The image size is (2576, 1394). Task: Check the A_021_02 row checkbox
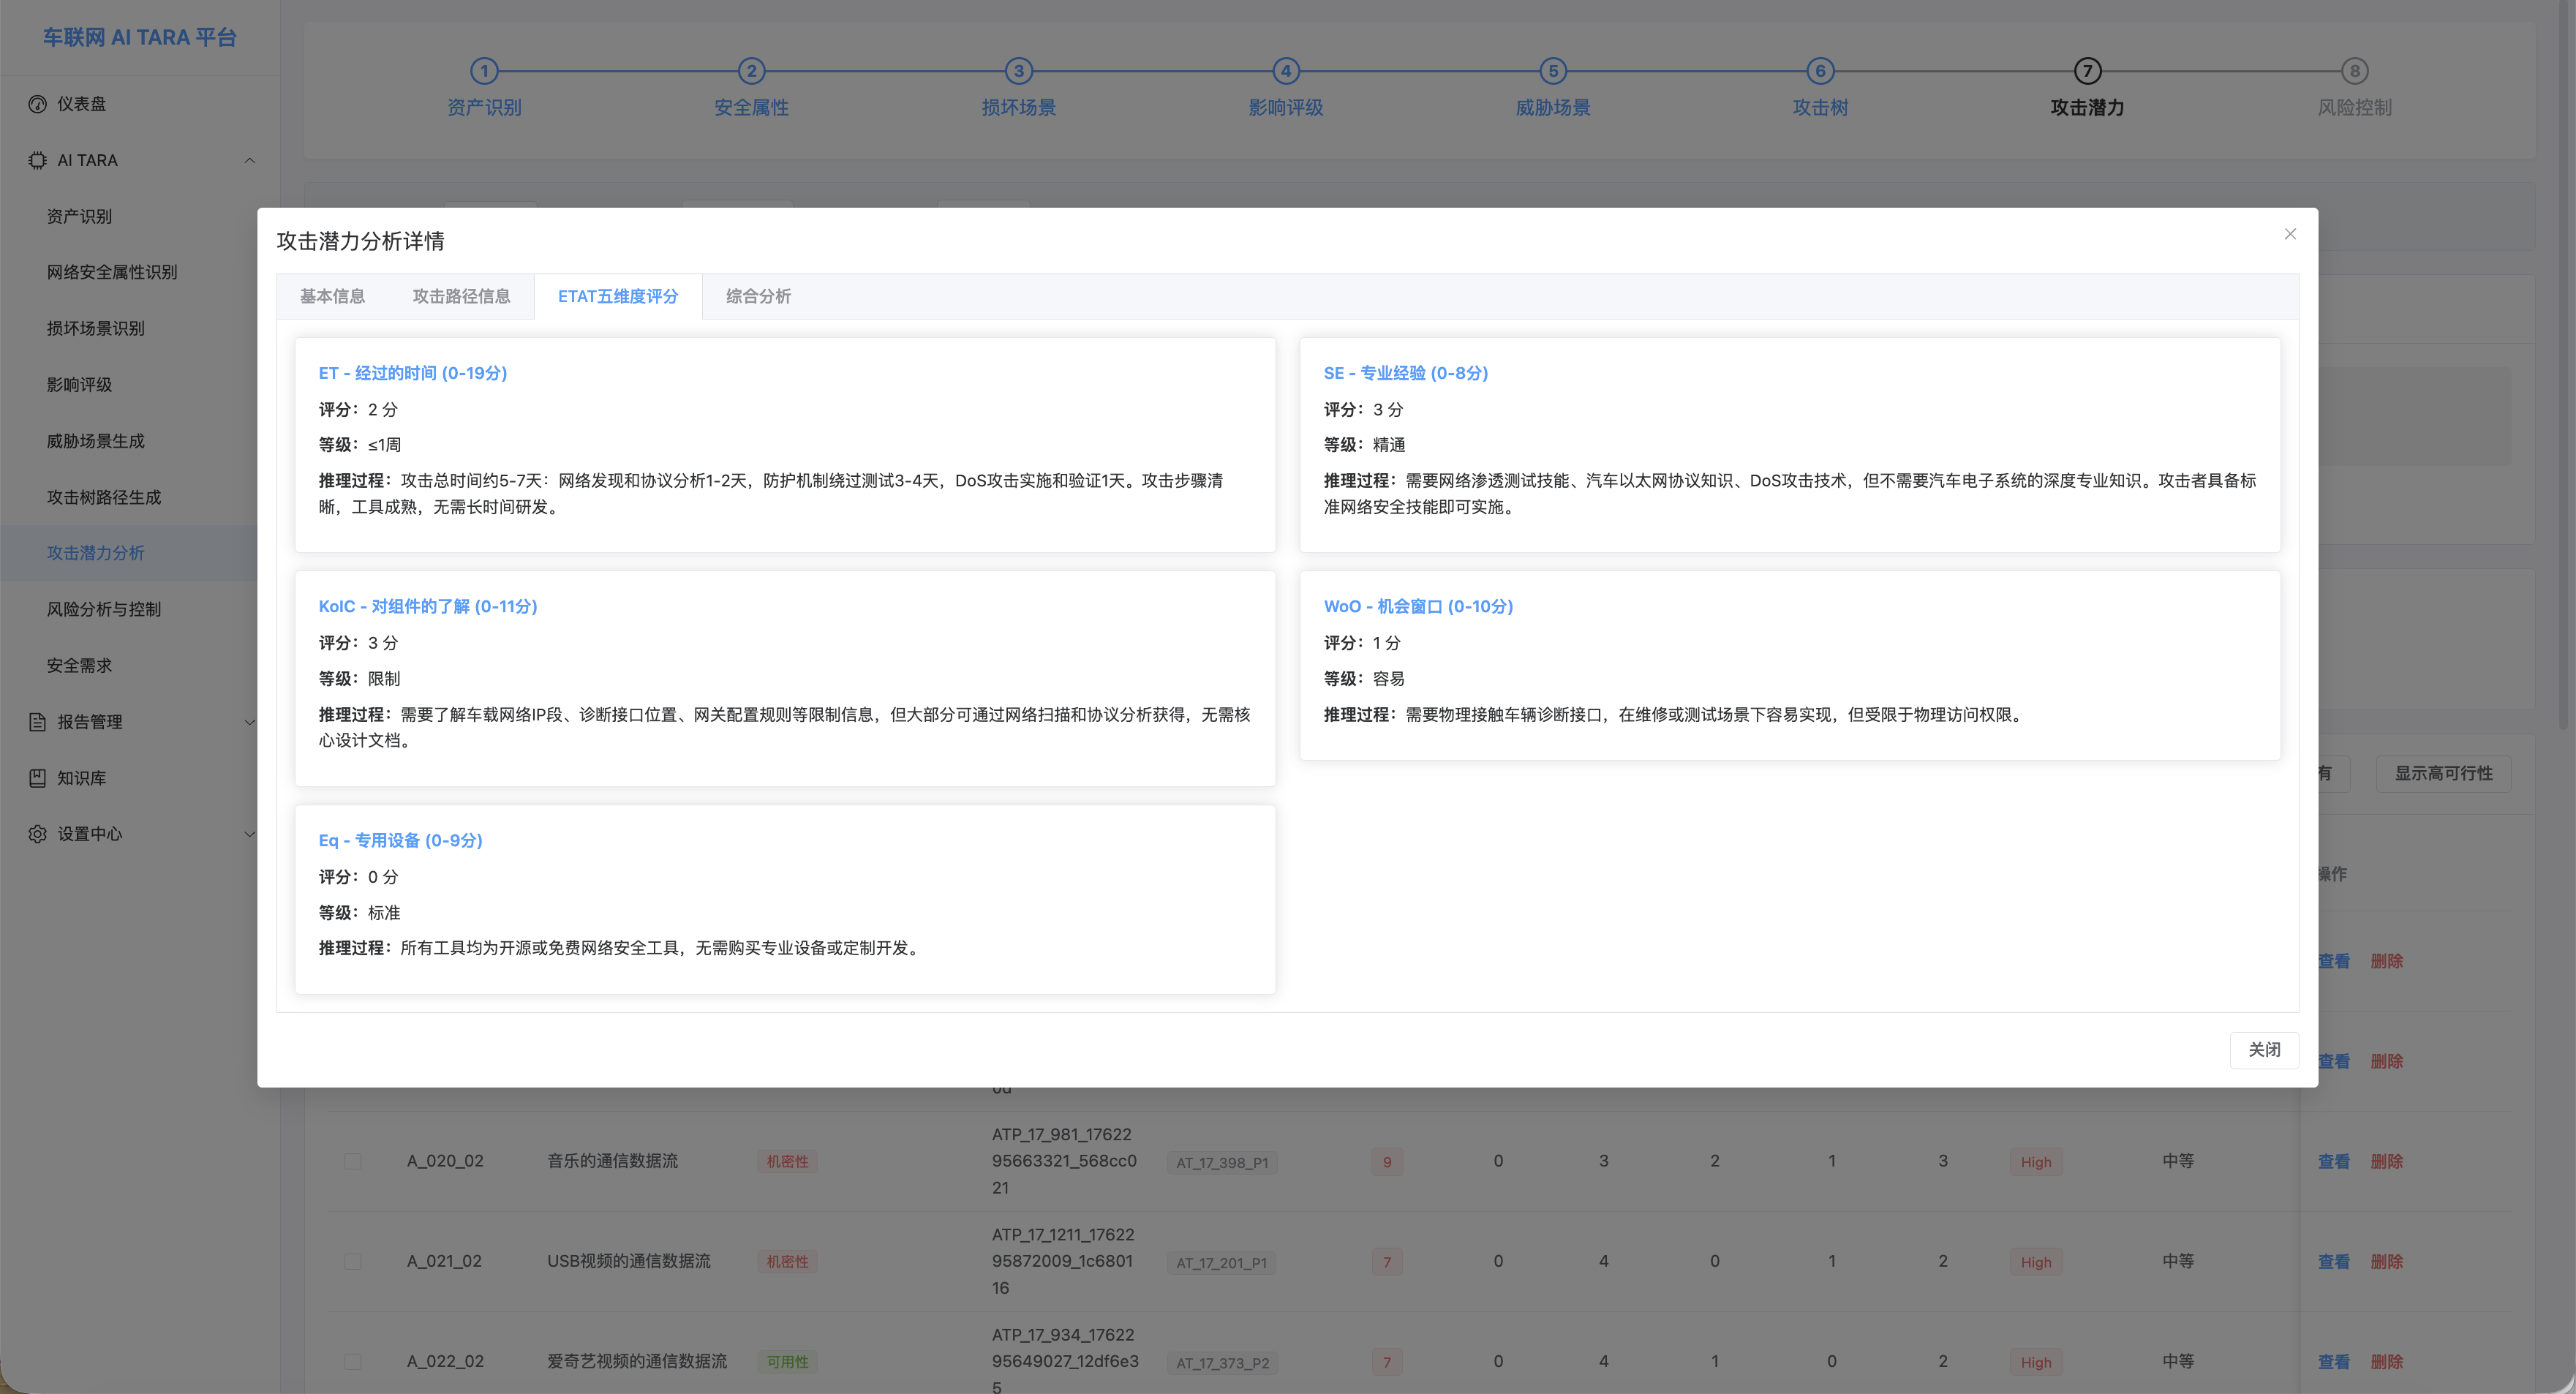pyautogui.click(x=352, y=1261)
